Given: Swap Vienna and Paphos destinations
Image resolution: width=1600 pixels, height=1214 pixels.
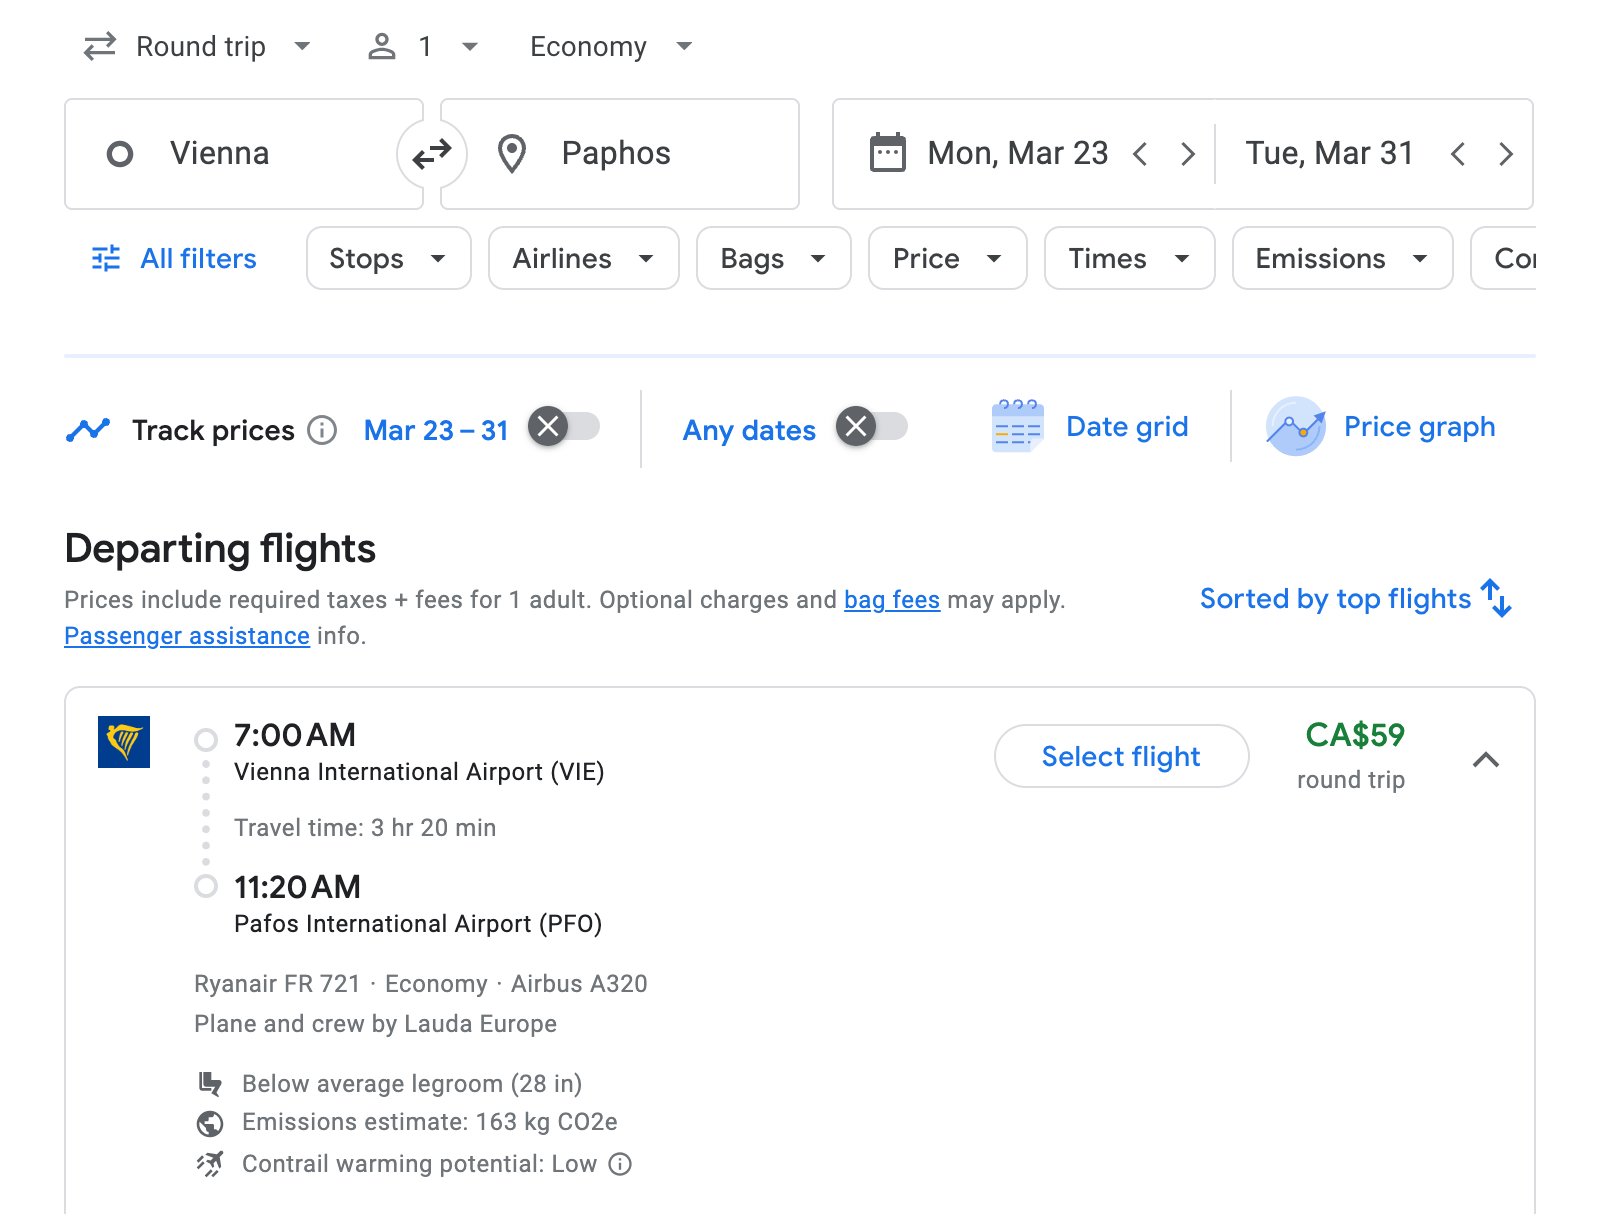Looking at the screenshot, I should tap(432, 153).
